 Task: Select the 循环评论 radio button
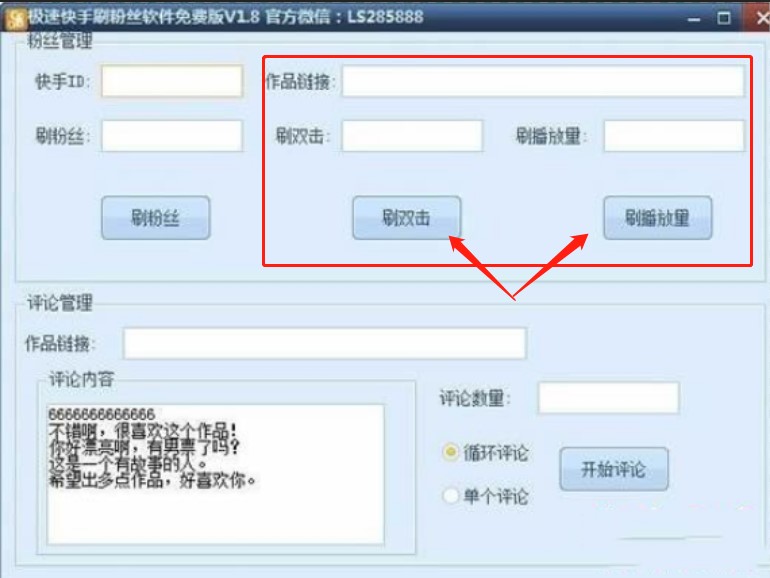[x=450, y=452]
